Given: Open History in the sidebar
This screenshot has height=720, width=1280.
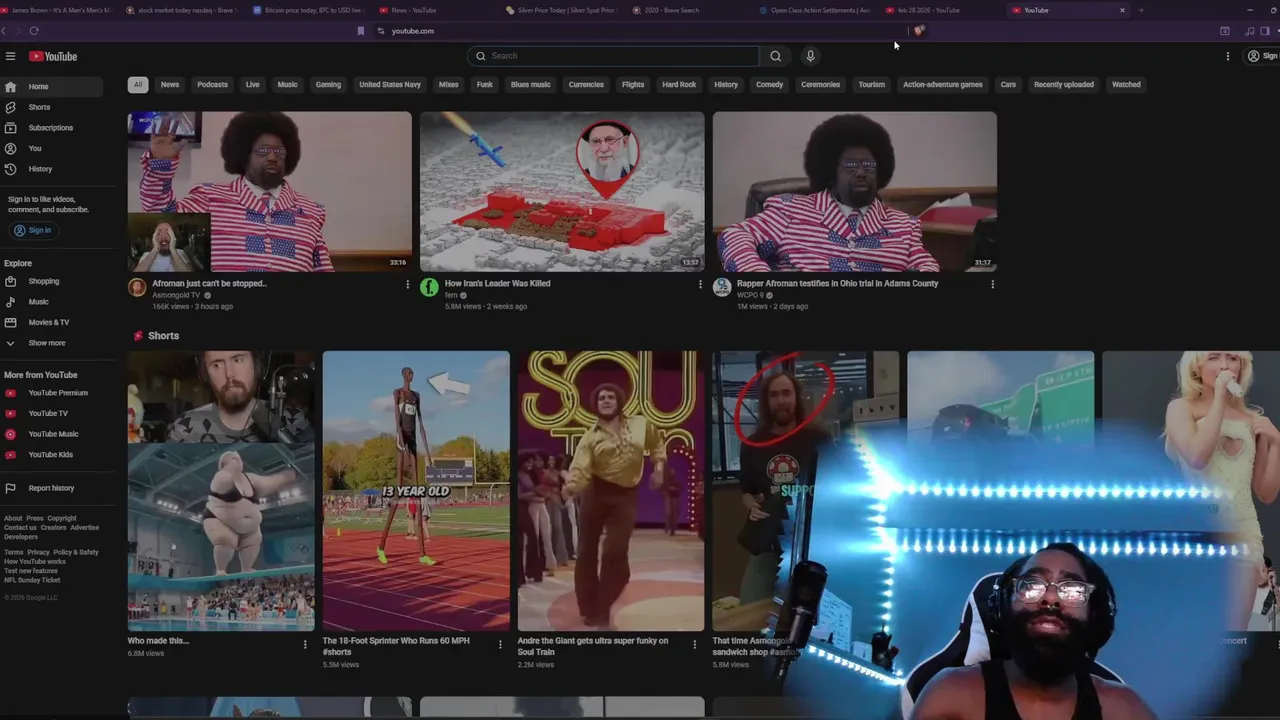Looking at the screenshot, I should point(52,169).
